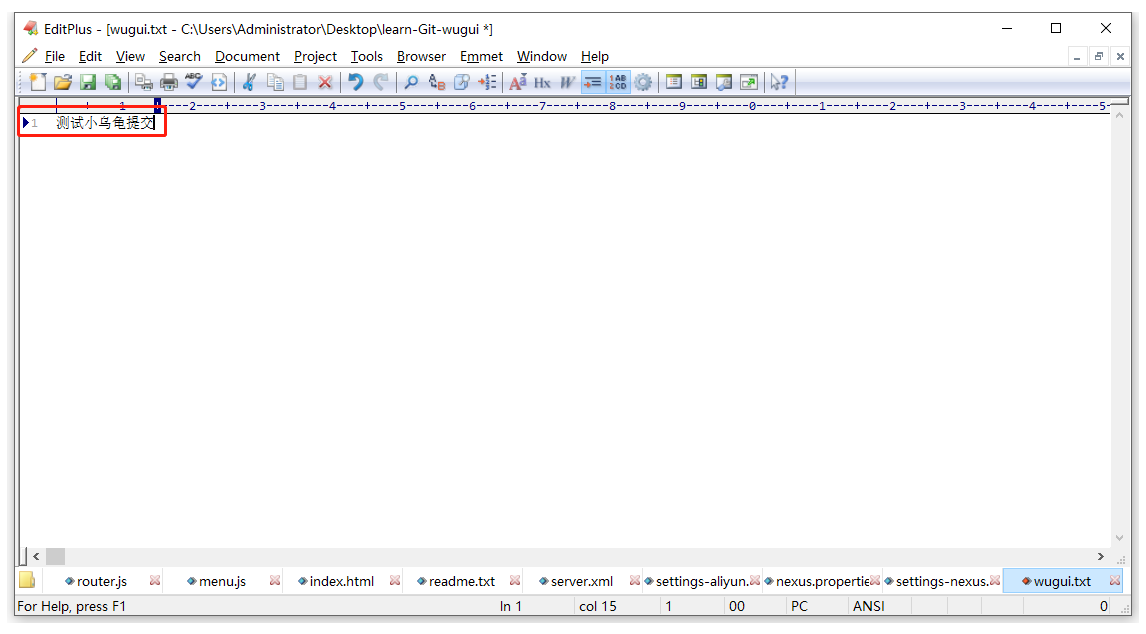Switch to the index.html tab
Viewport: 1146px width, 634px height.
click(341, 581)
